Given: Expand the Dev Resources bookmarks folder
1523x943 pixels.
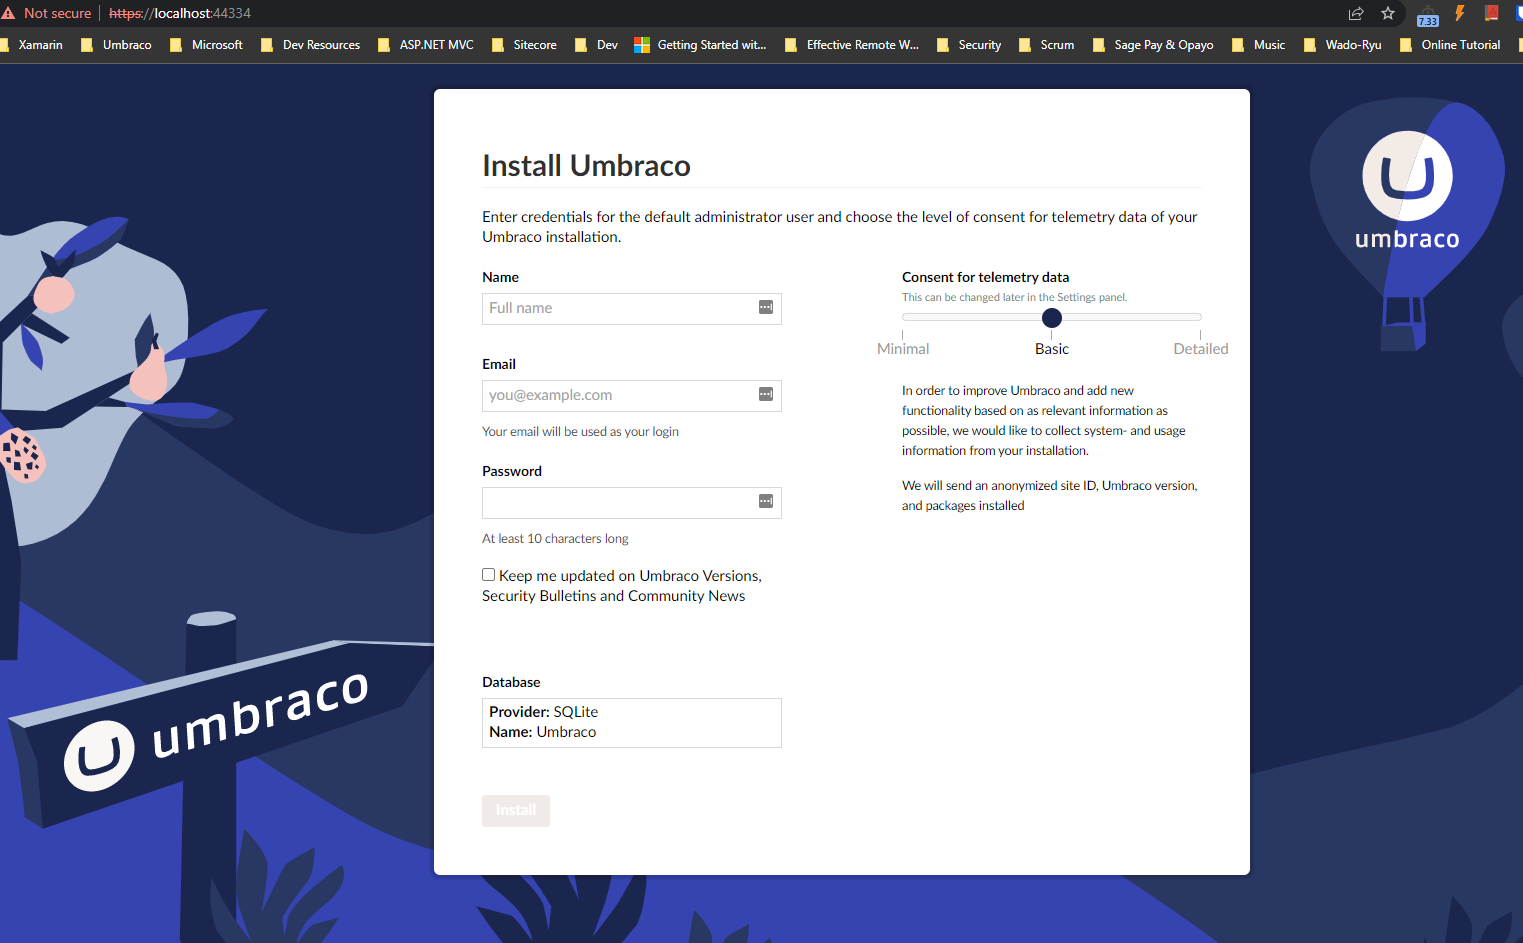Looking at the screenshot, I should point(310,45).
